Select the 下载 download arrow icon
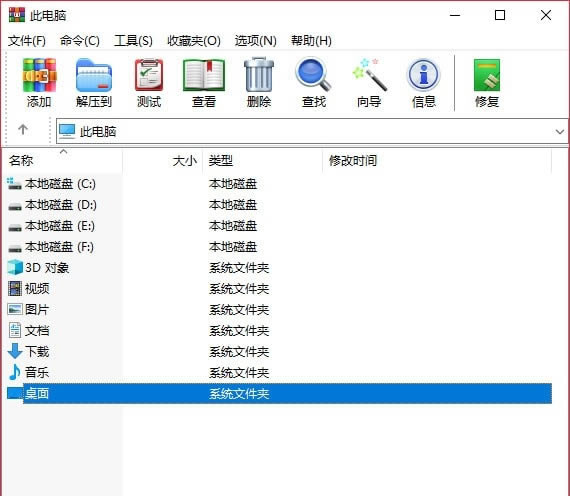Viewport: 570px width, 496px height. [x=15, y=351]
